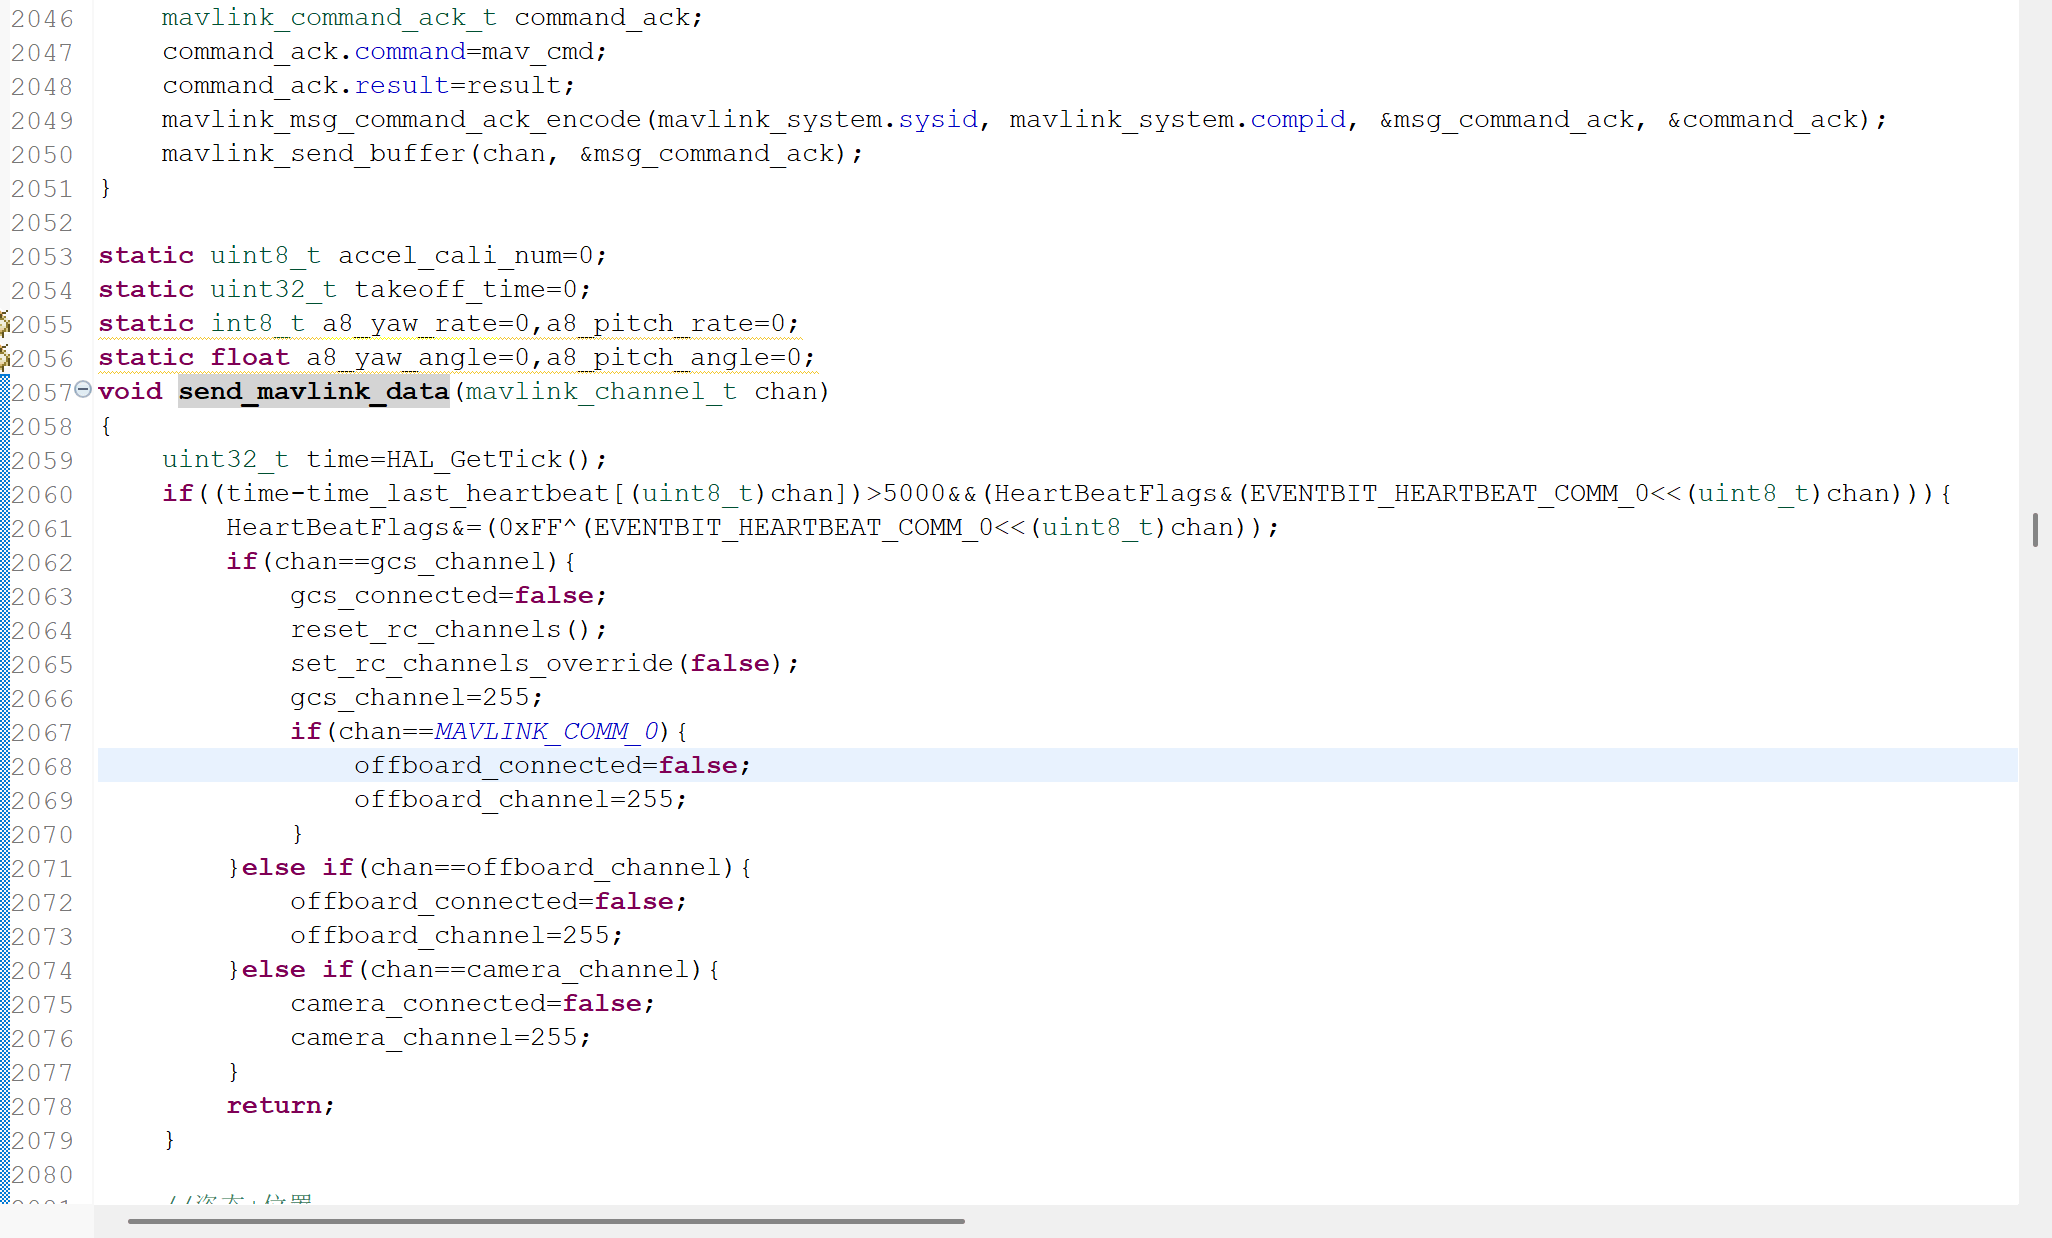Click the horizontal scrollbar at the bottom
Screen dimensions: 2052x1238
click(x=545, y=1220)
